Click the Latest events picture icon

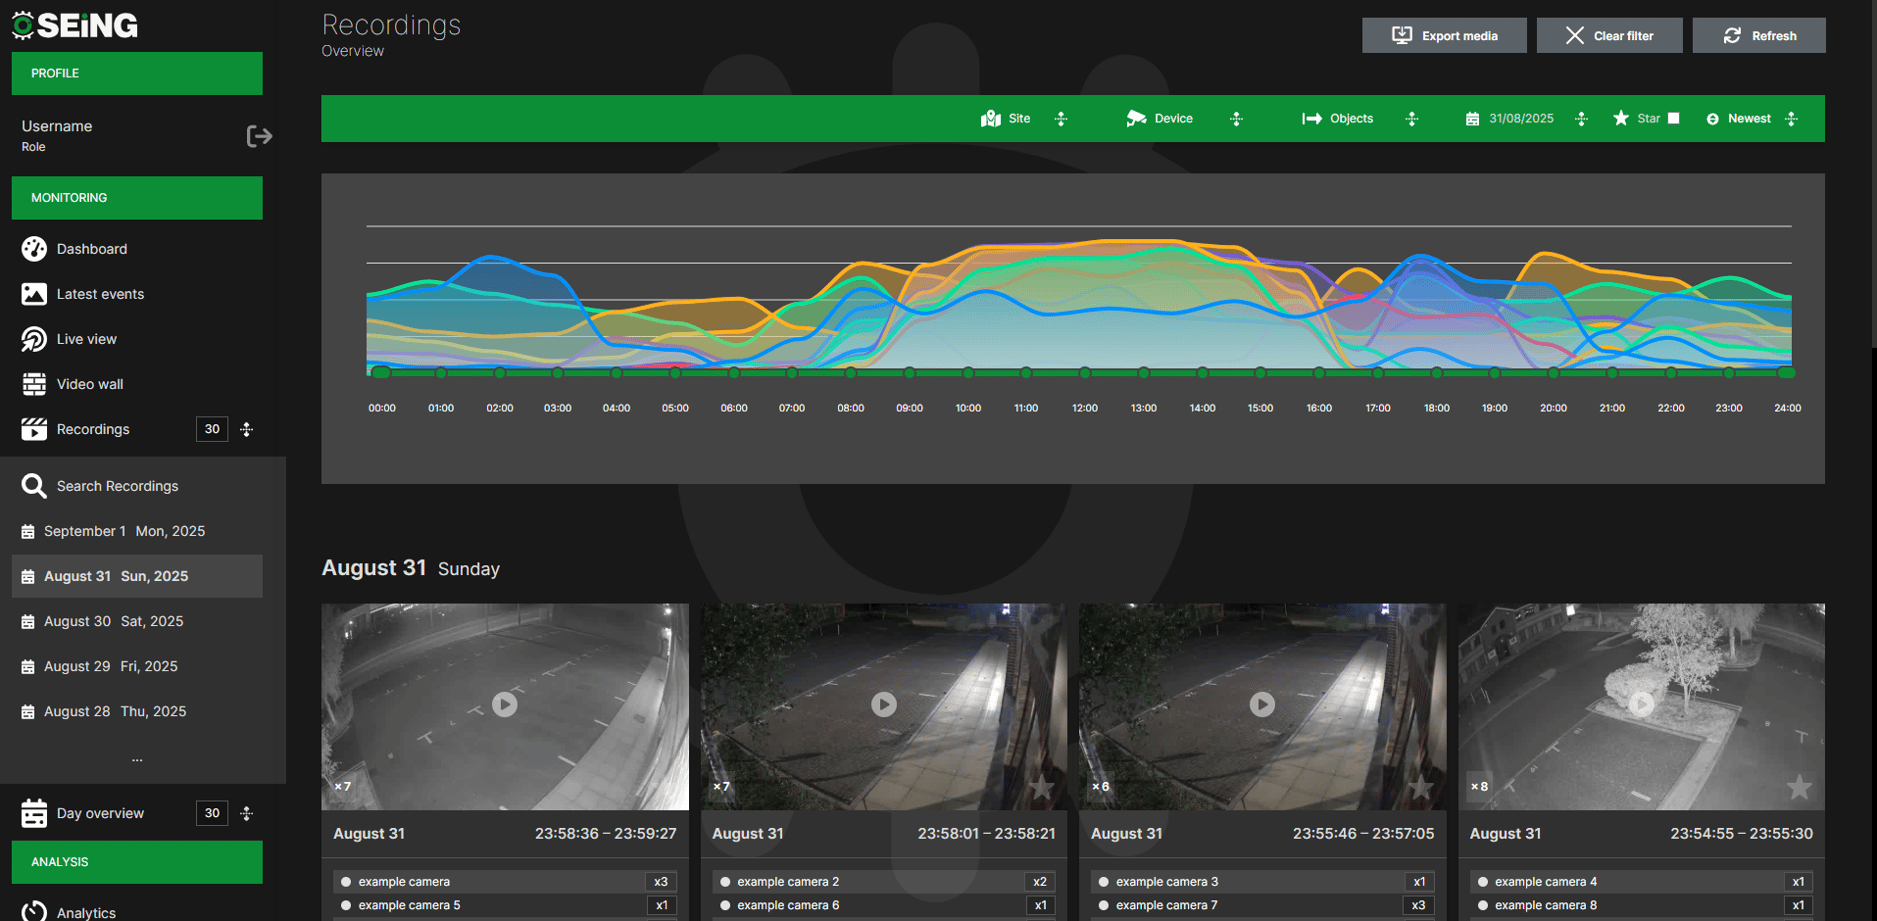[33, 294]
